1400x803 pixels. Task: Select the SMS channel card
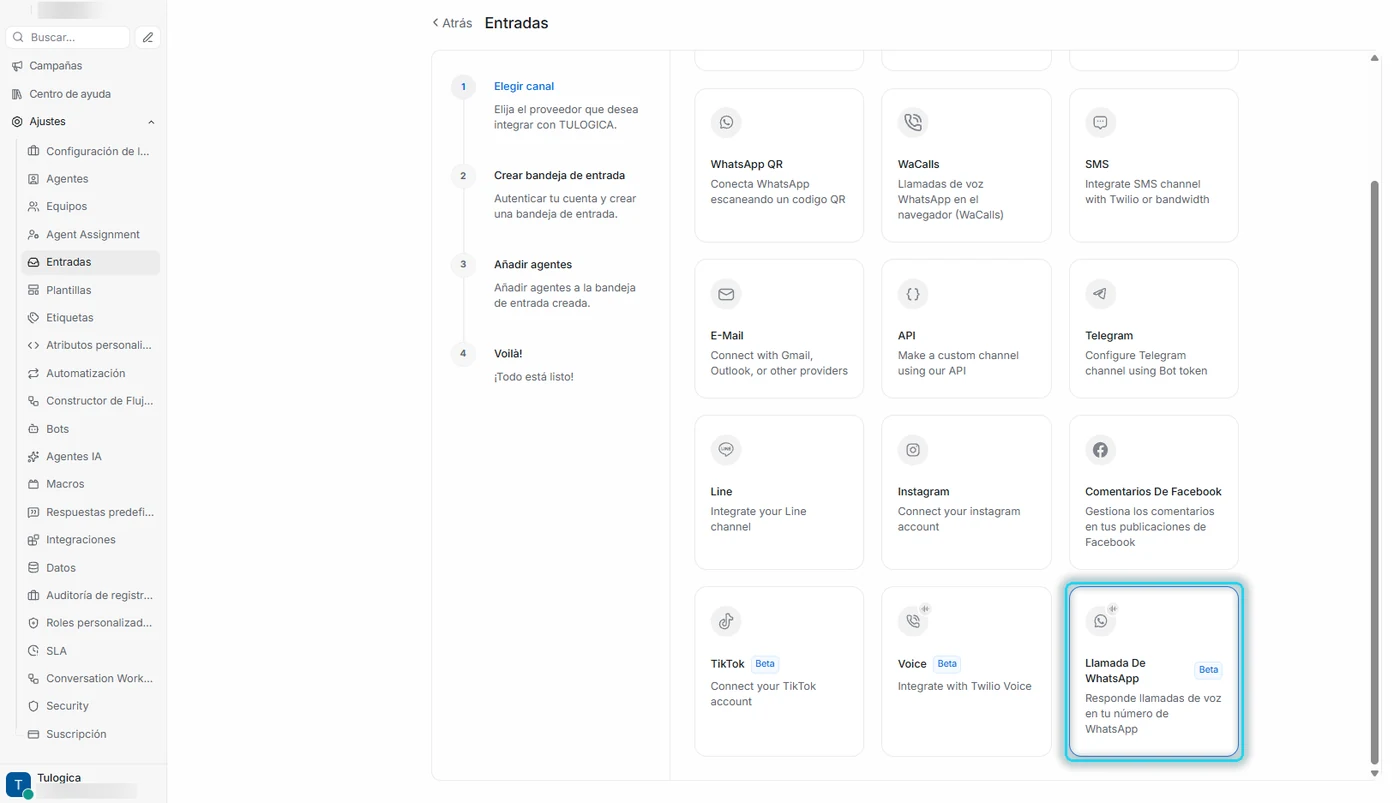(1154, 165)
